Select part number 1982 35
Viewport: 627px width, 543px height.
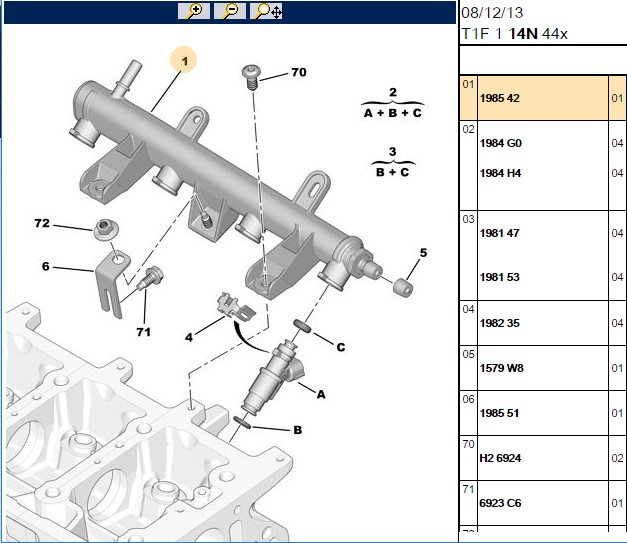coord(499,323)
